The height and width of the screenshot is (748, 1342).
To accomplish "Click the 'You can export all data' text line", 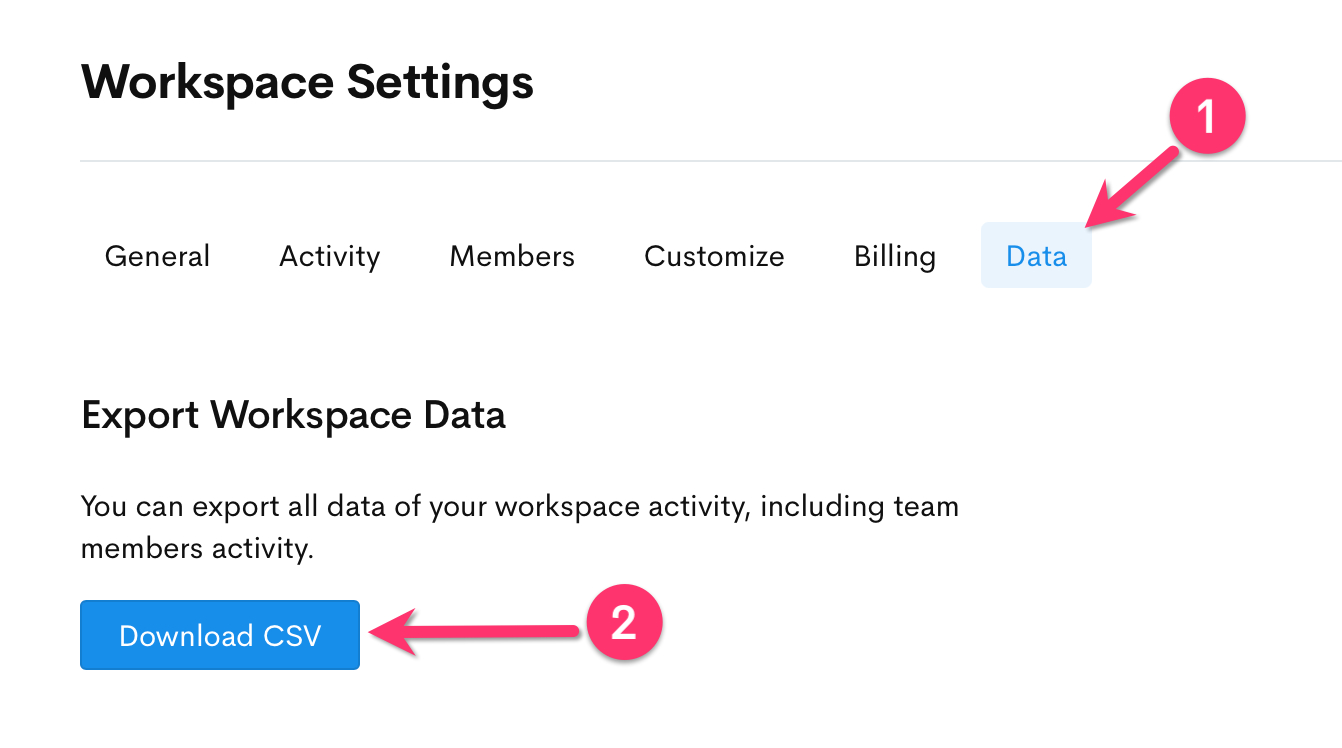I will pos(519,506).
